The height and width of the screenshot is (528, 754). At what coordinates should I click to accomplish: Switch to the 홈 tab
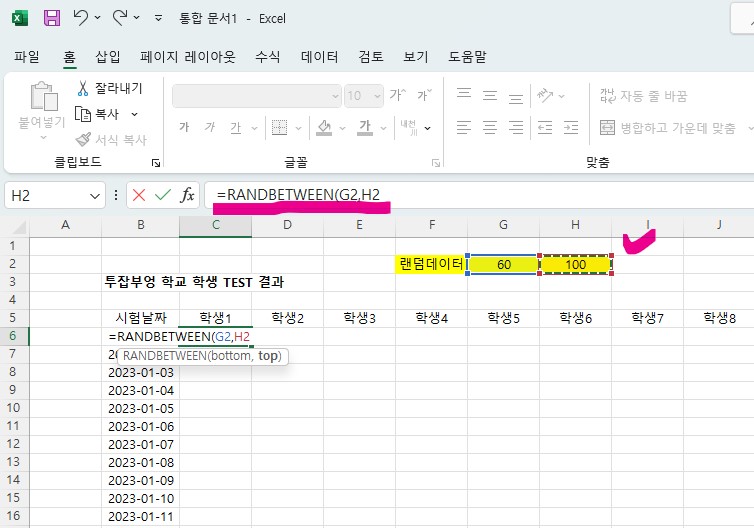point(69,57)
